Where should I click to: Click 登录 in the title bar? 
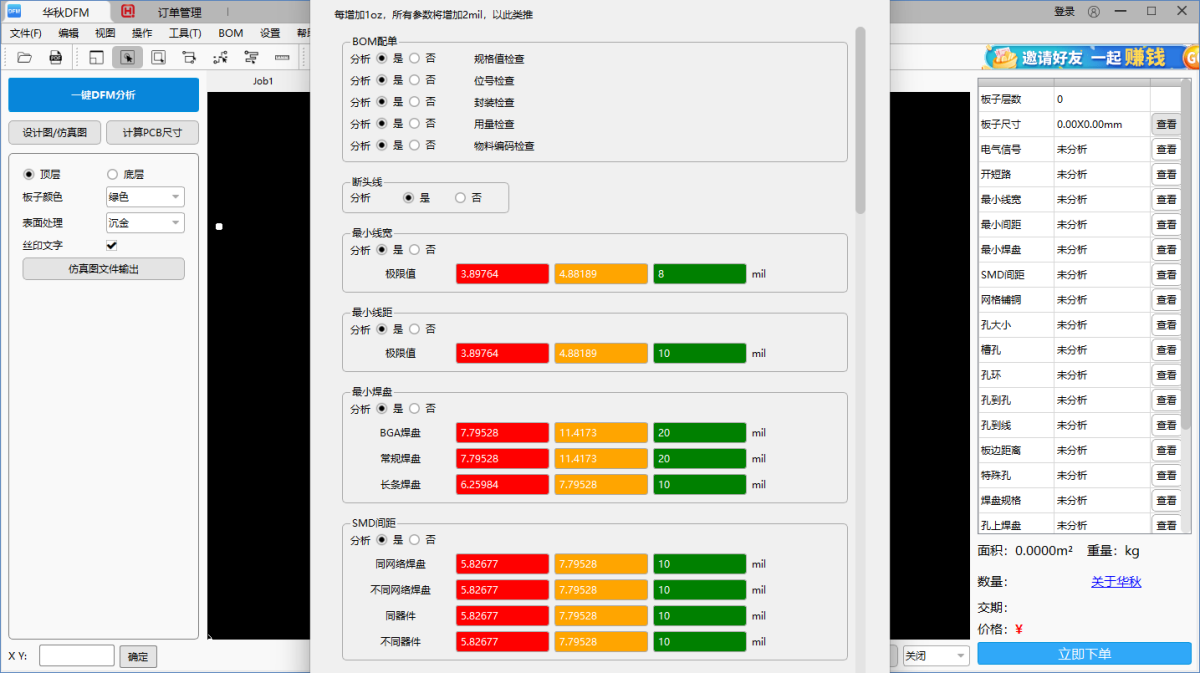click(x=1064, y=11)
